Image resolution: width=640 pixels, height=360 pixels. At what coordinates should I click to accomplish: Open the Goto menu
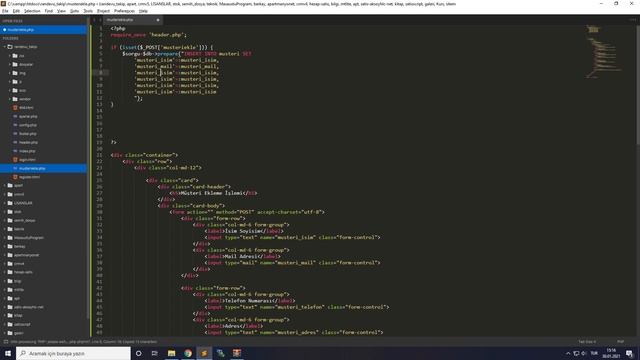74,11
